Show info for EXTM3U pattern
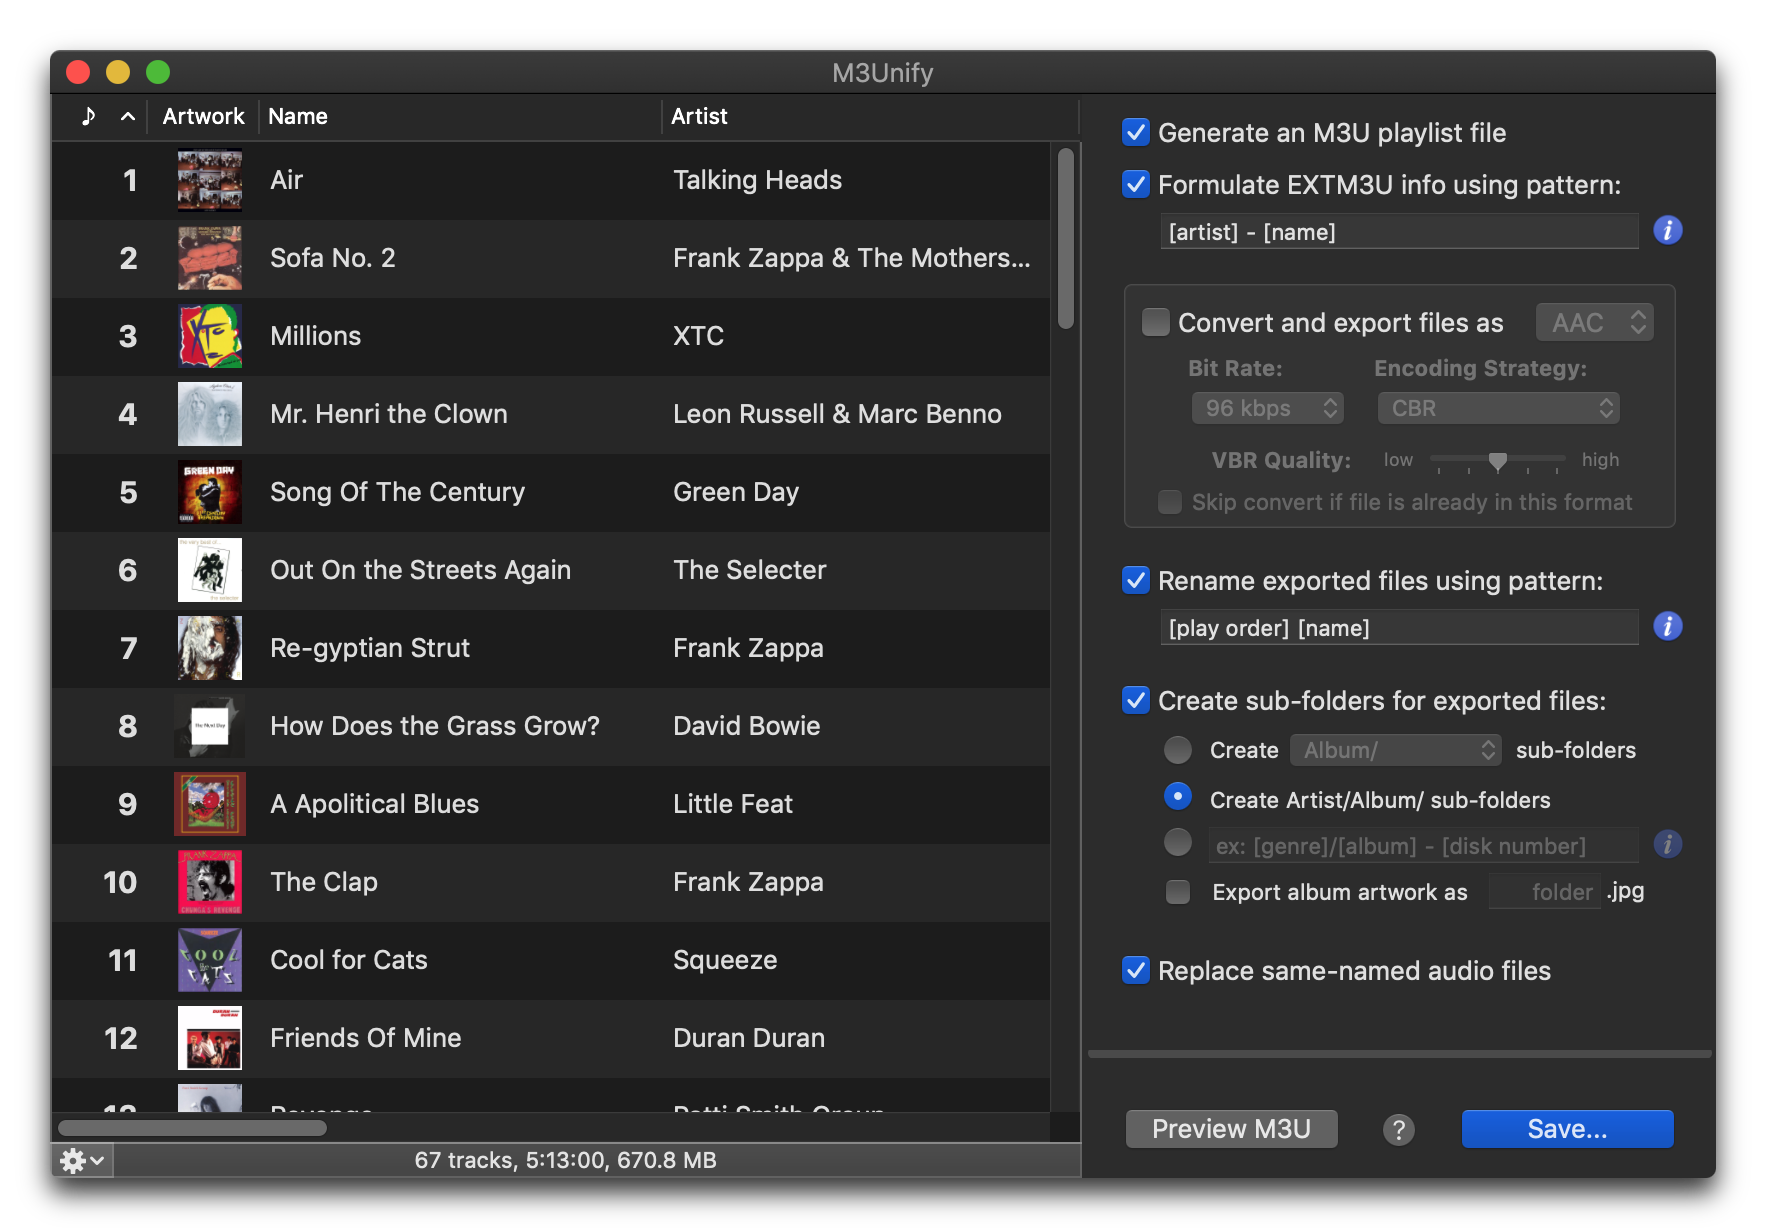 (x=1667, y=231)
